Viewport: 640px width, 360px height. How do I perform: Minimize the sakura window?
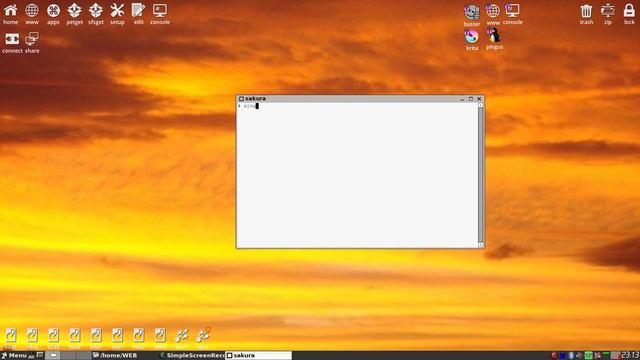[462, 99]
